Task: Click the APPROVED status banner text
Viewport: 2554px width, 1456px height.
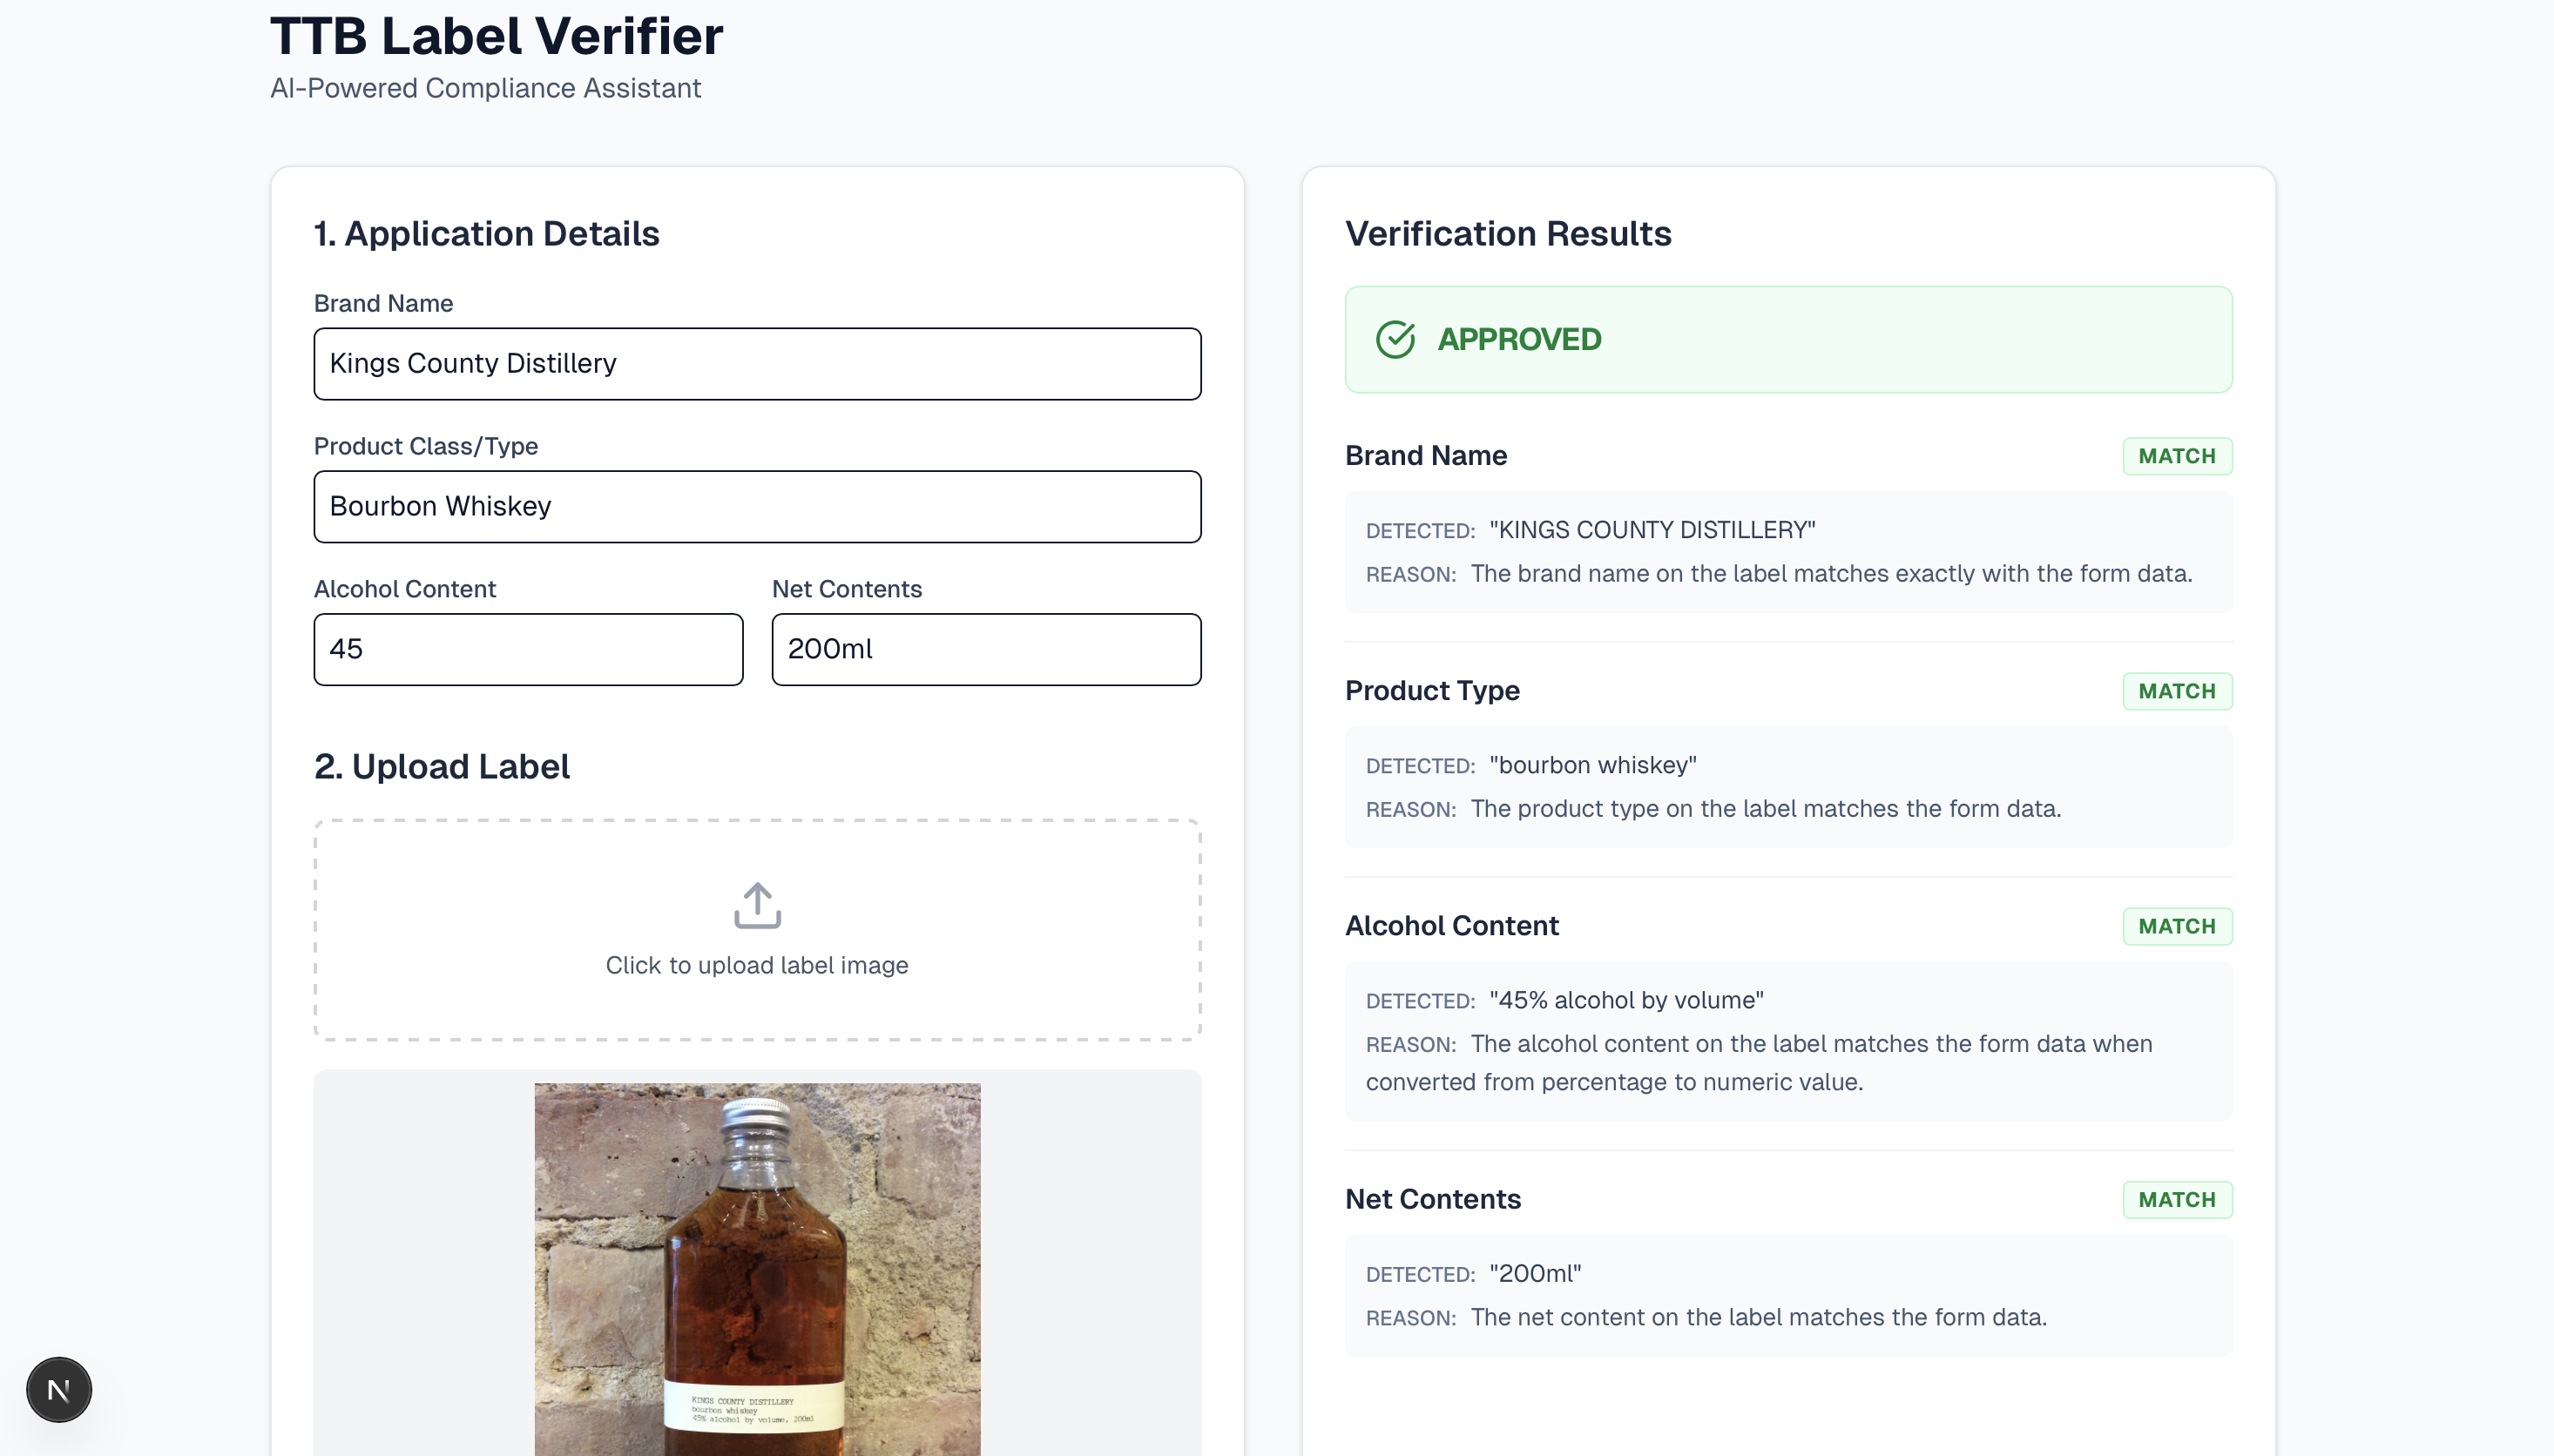Action: coord(1519,340)
